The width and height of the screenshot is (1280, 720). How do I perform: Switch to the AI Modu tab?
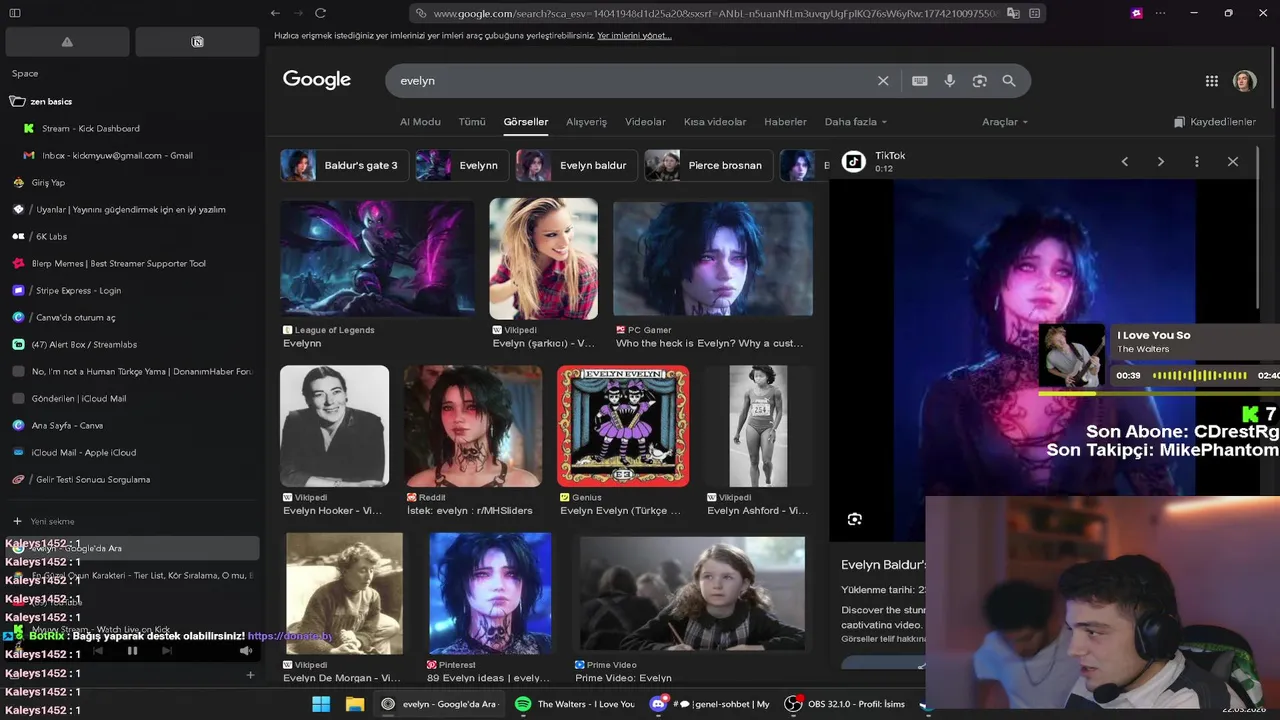click(420, 122)
